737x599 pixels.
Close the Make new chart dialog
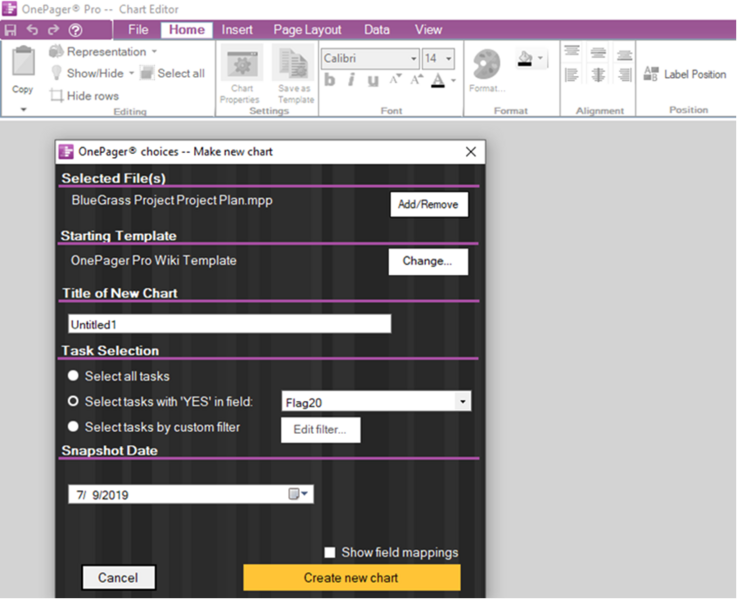[x=470, y=151]
